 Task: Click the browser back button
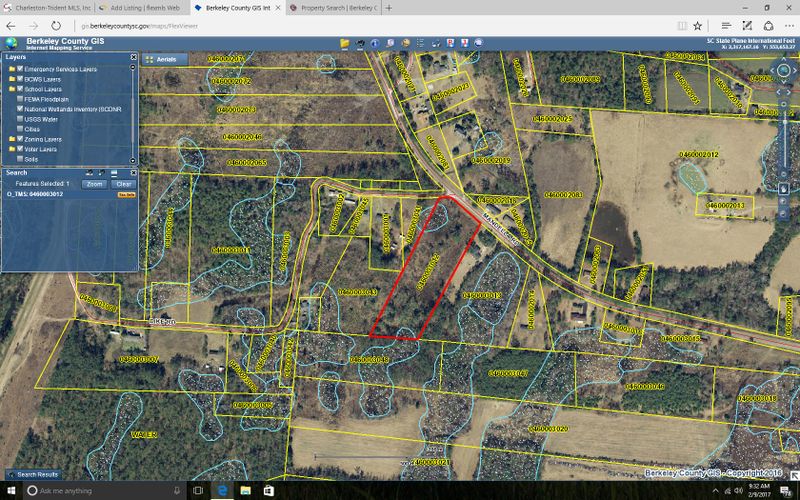[x=11, y=26]
